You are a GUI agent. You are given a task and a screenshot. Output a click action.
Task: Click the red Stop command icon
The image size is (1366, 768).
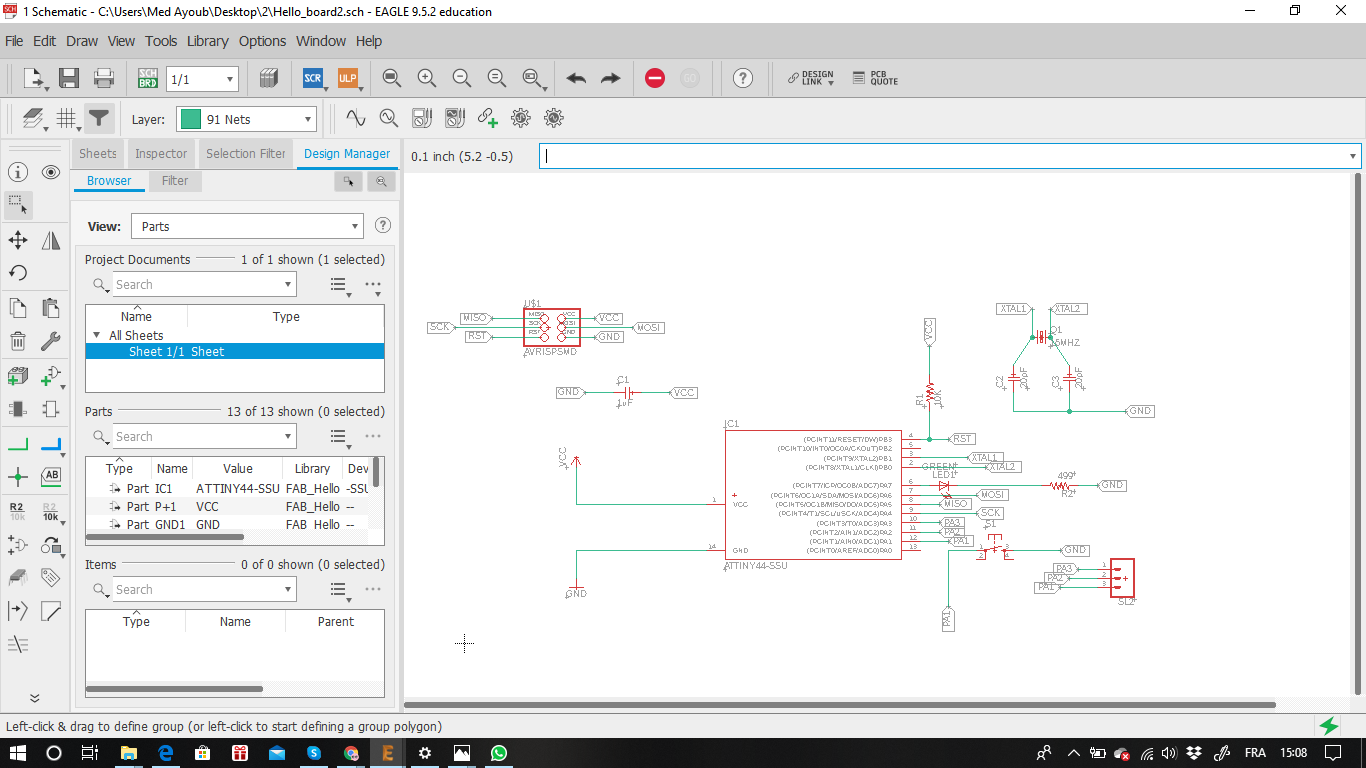tap(655, 78)
